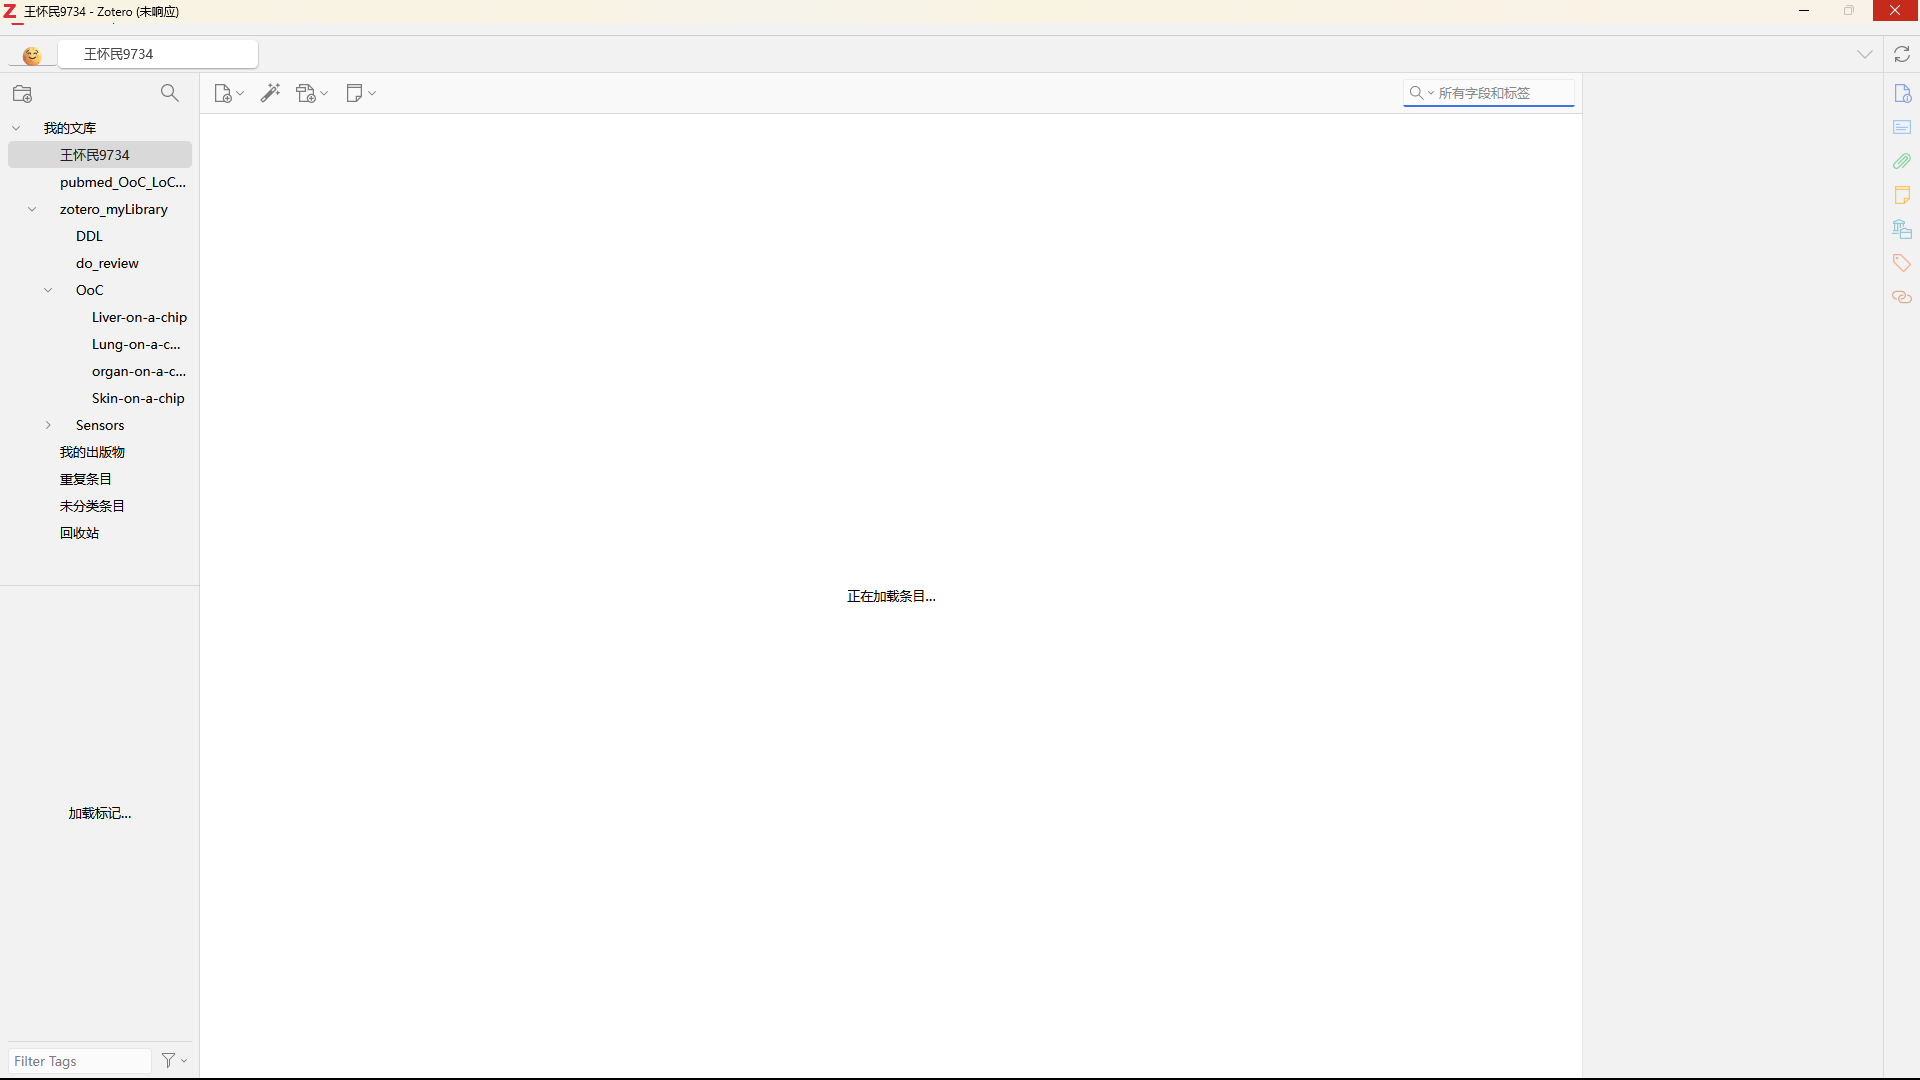1920x1080 pixels.
Task: Open the New Item toolbar button
Action: (228, 93)
